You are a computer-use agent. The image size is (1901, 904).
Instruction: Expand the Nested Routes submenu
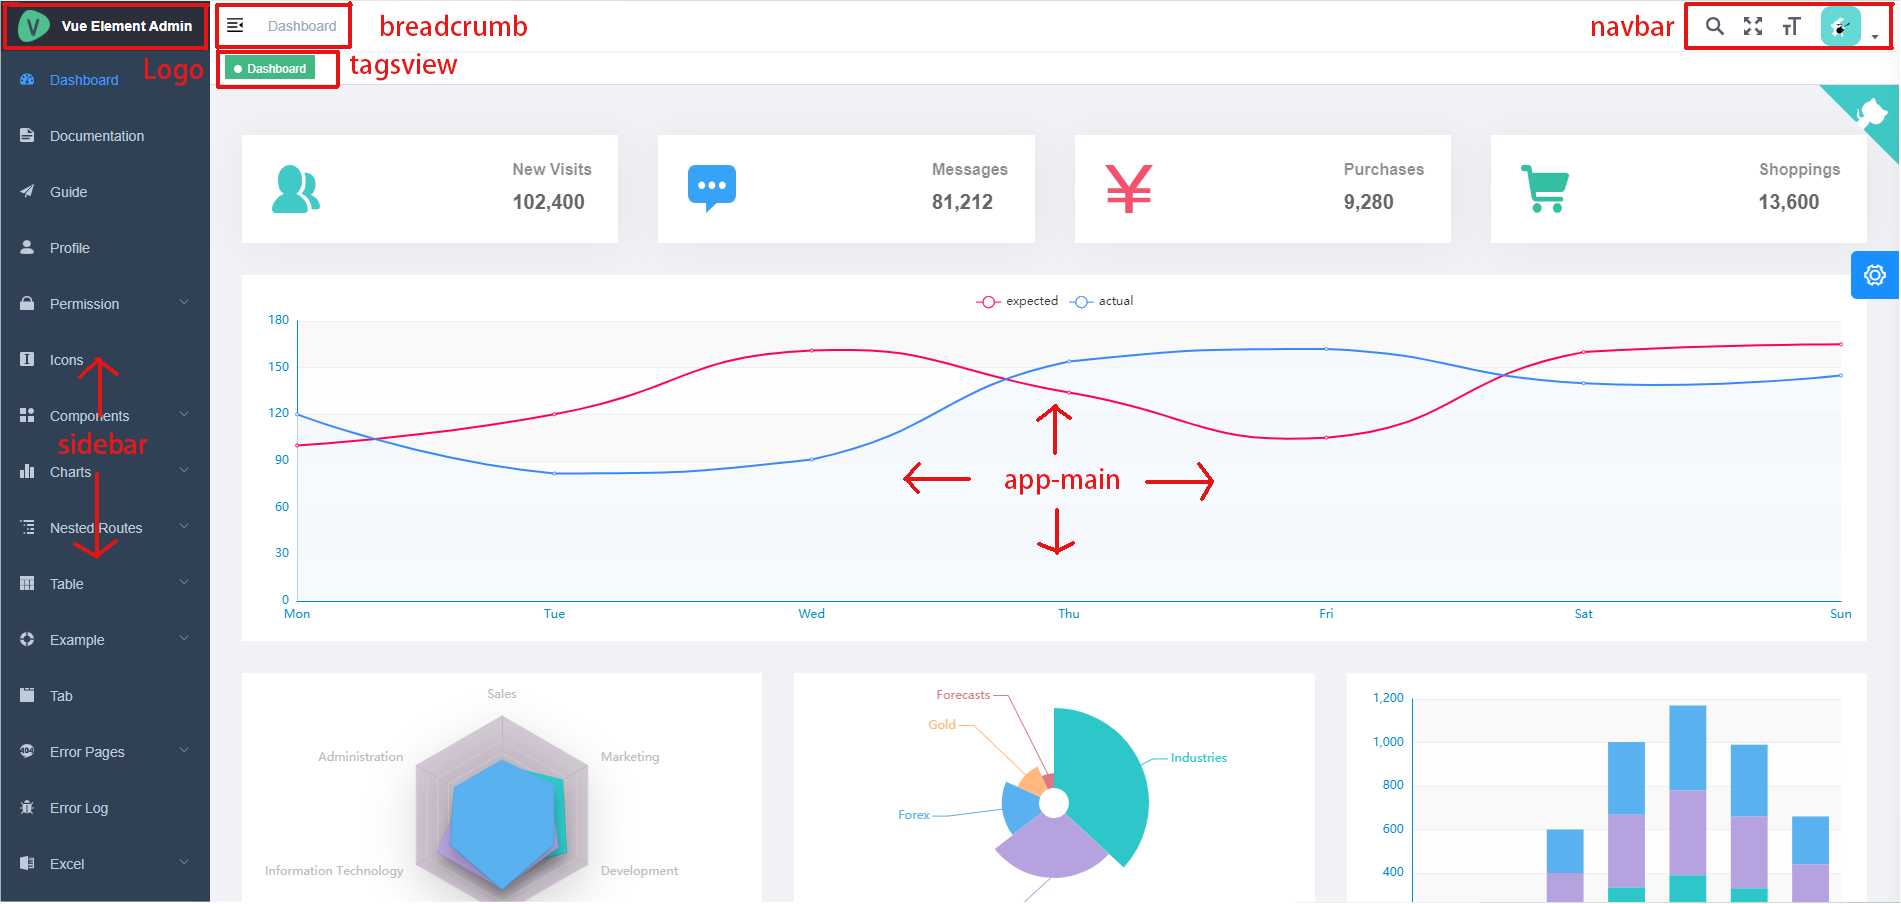click(x=105, y=528)
